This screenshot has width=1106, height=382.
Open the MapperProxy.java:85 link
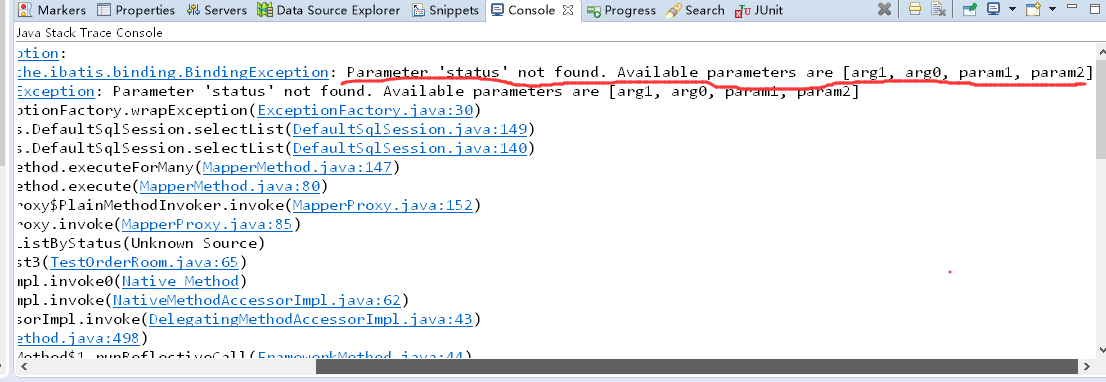(208, 225)
